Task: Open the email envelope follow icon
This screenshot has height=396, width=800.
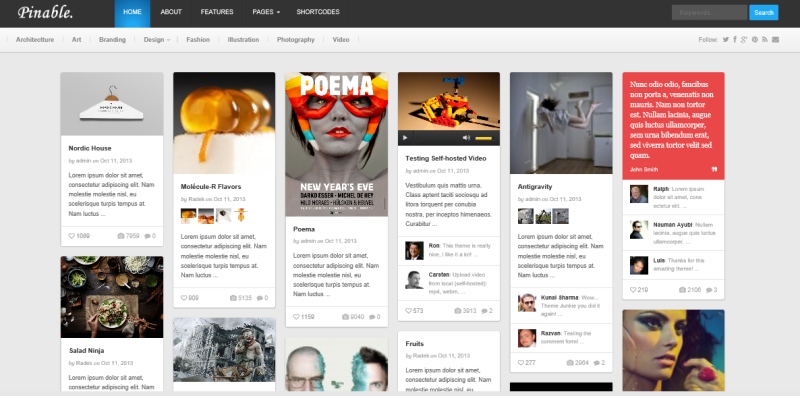Action: pyautogui.click(x=776, y=39)
